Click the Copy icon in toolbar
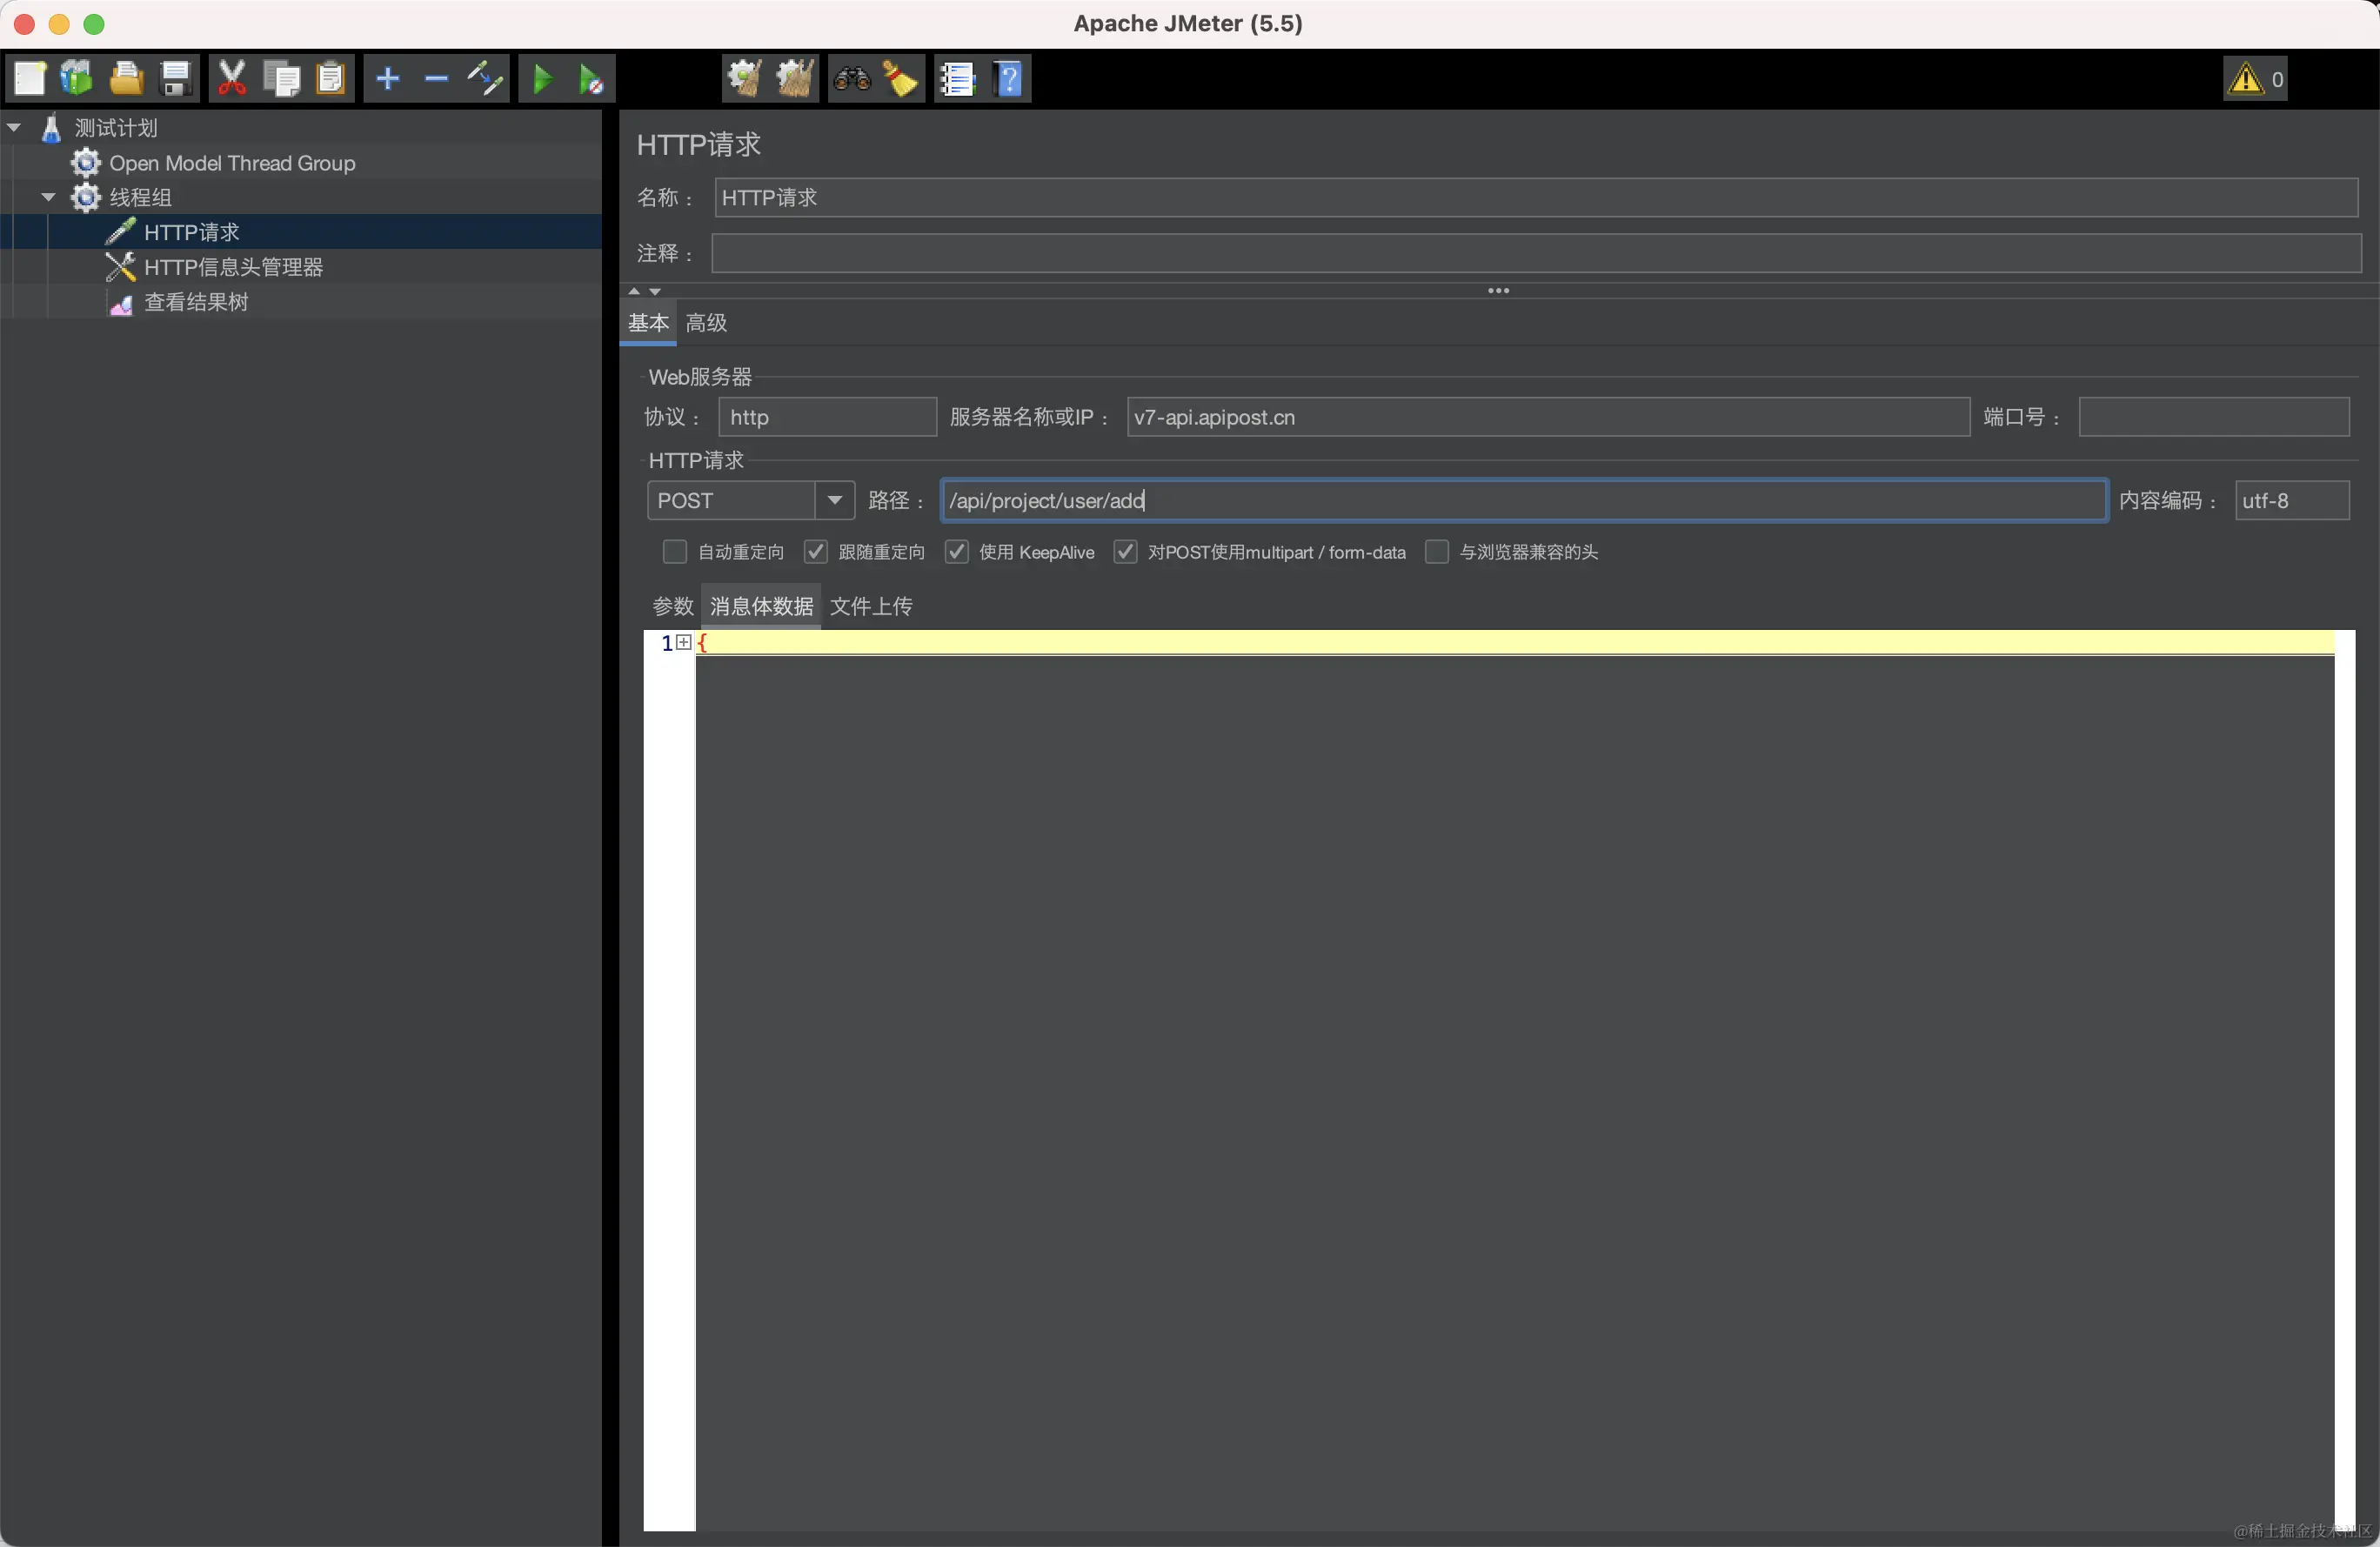 (x=281, y=78)
